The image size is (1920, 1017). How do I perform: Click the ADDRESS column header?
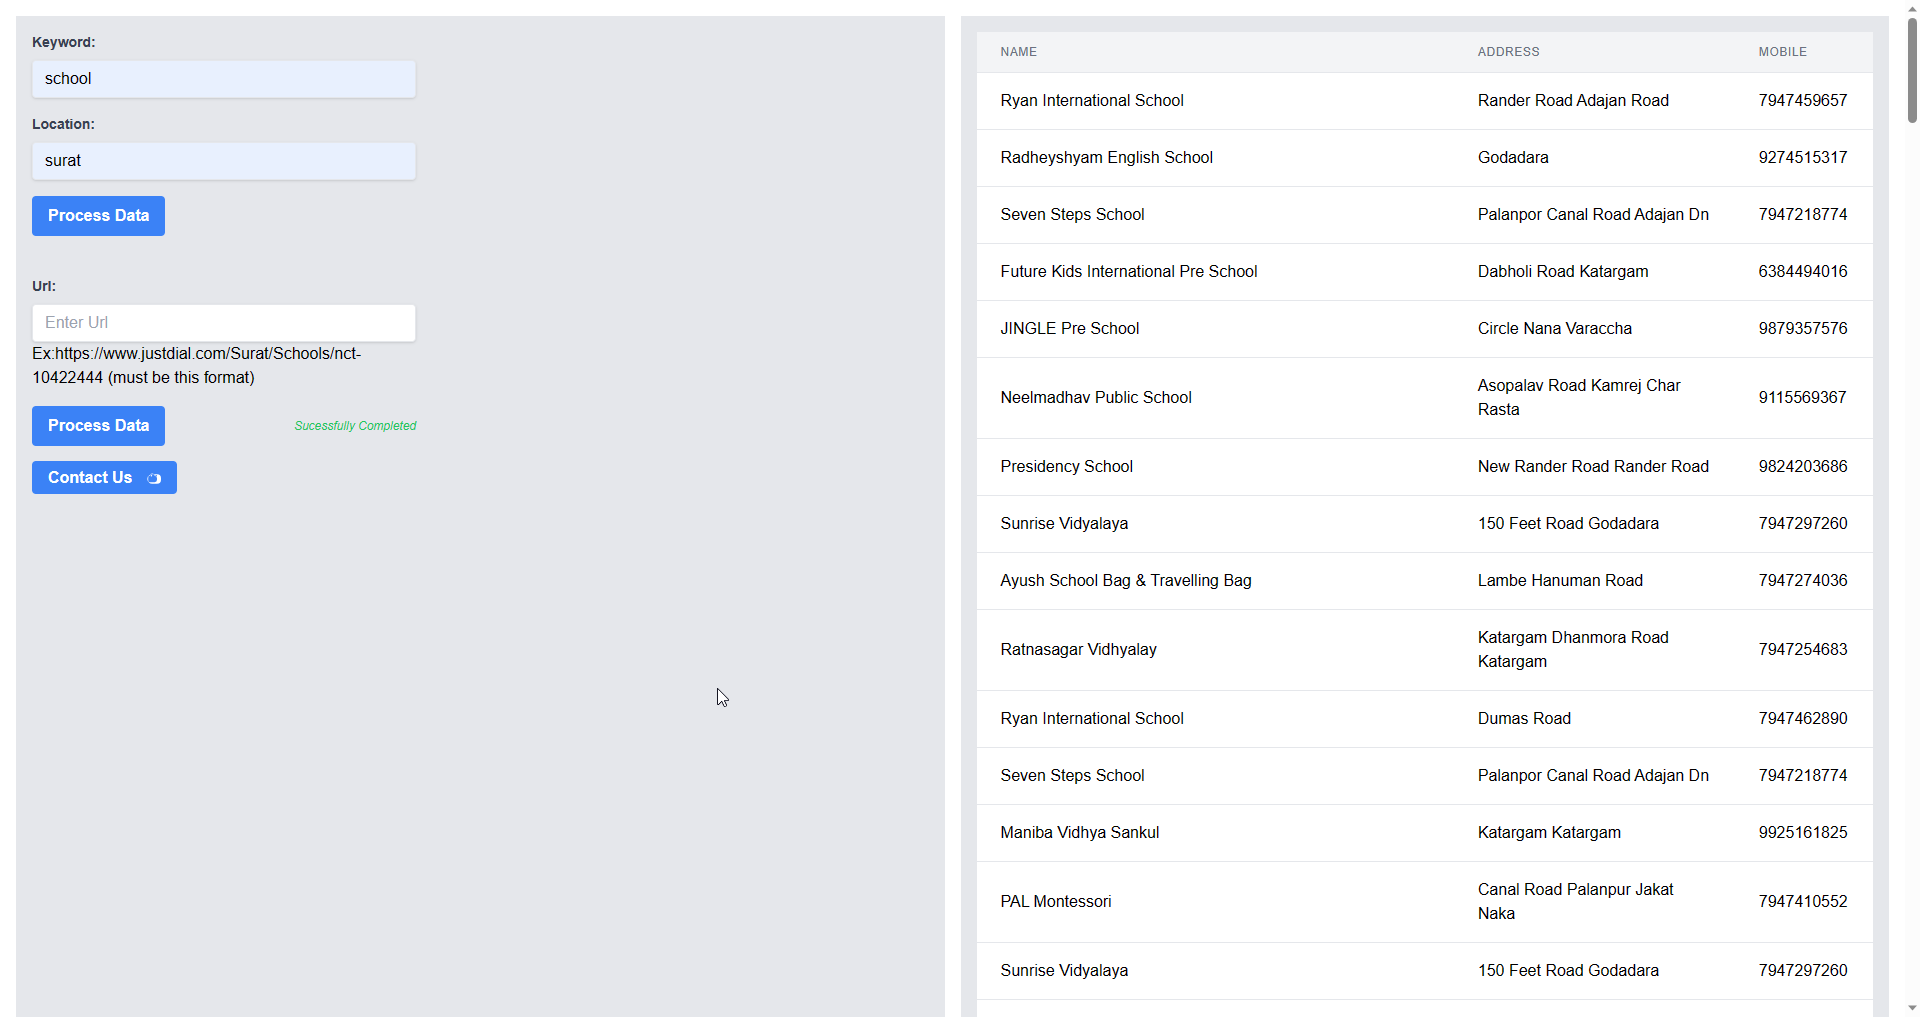[x=1508, y=52]
